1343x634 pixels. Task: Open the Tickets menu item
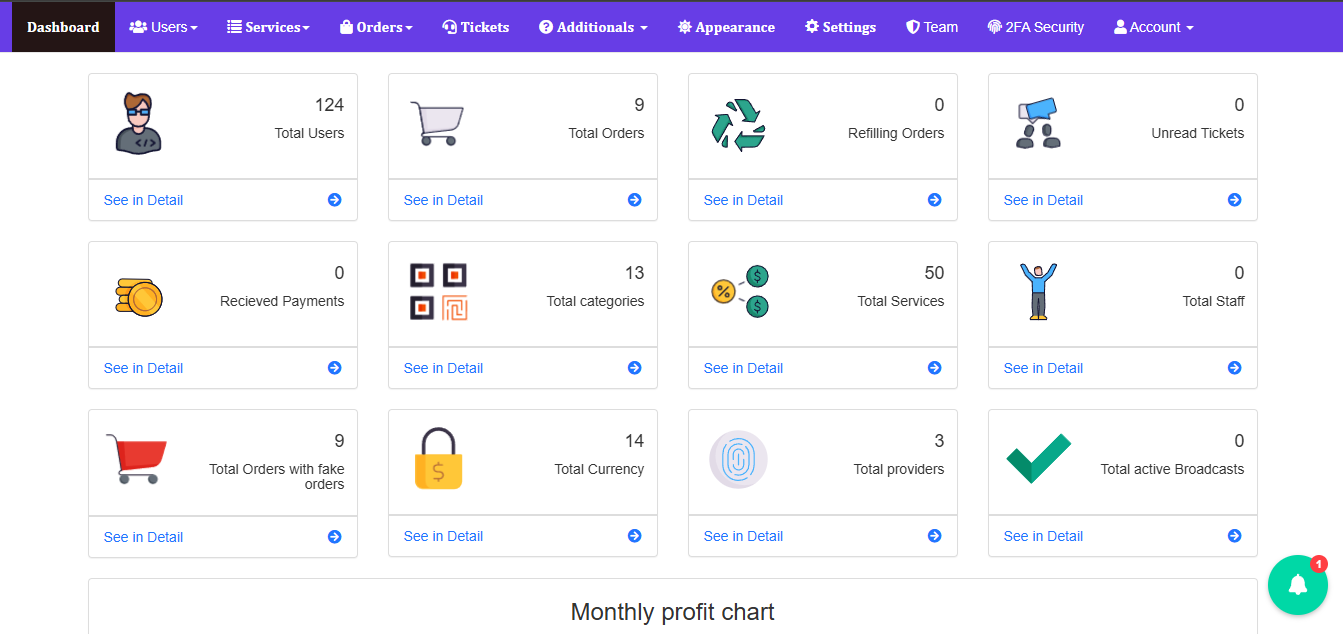tap(475, 27)
